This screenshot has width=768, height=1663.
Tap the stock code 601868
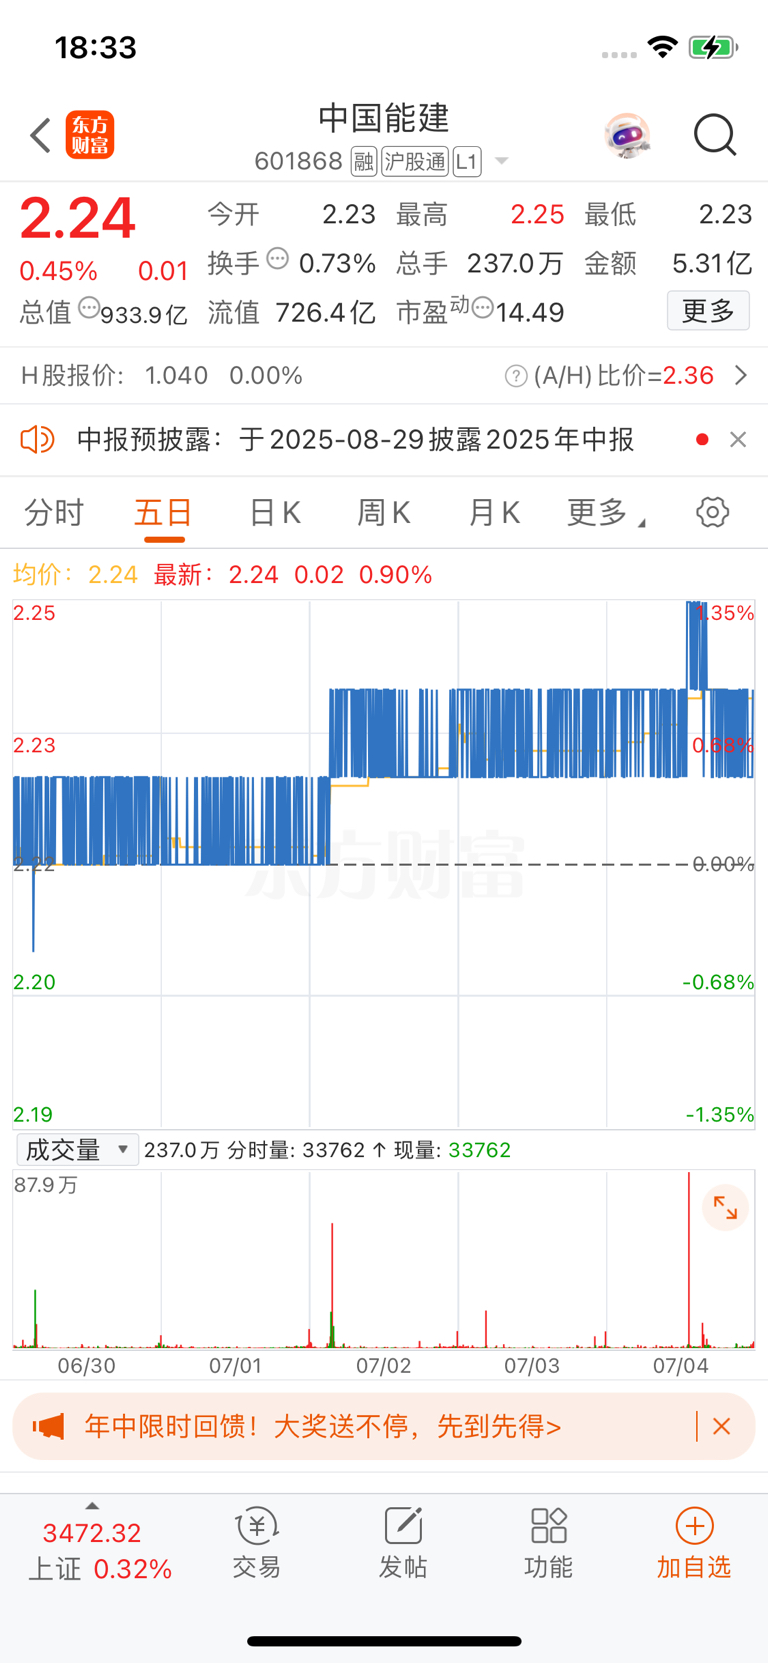[298, 161]
